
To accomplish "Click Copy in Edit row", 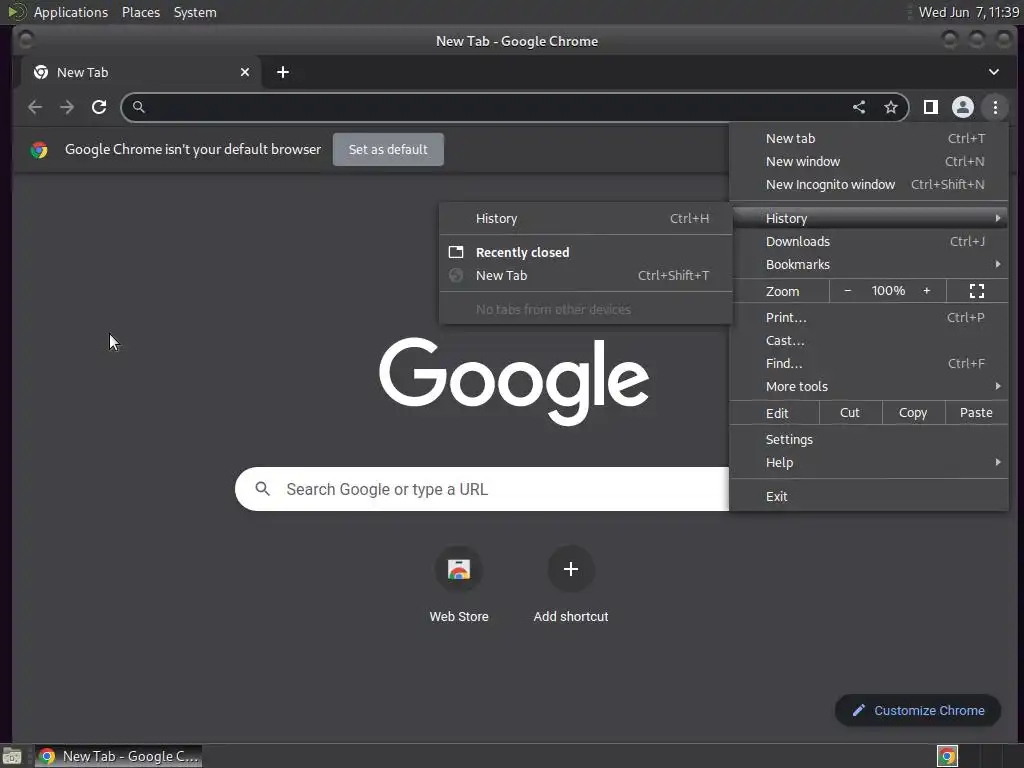I will point(913,413).
